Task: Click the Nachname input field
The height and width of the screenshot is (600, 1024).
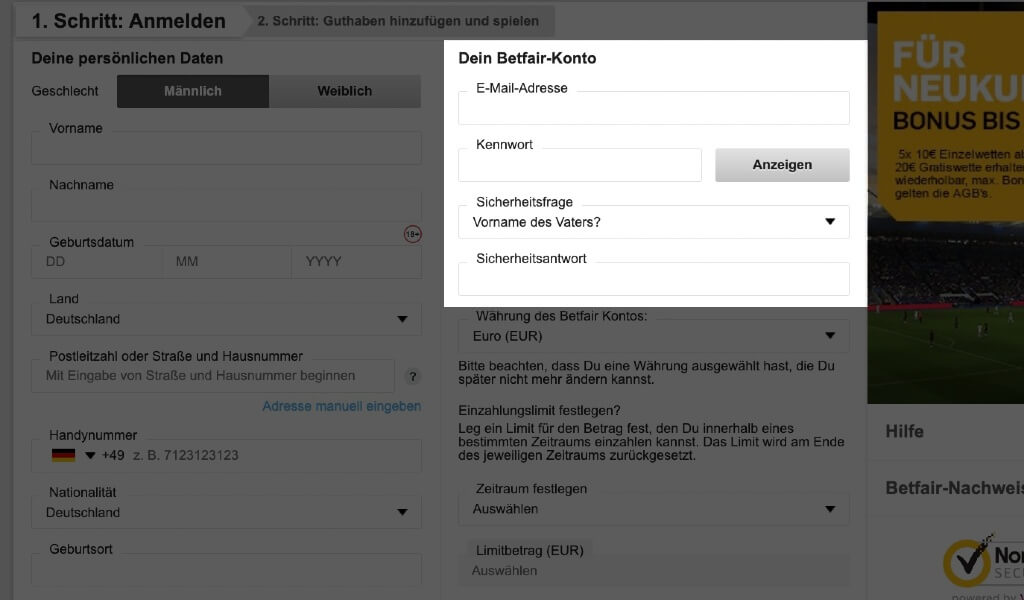Action: coord(226,205)
